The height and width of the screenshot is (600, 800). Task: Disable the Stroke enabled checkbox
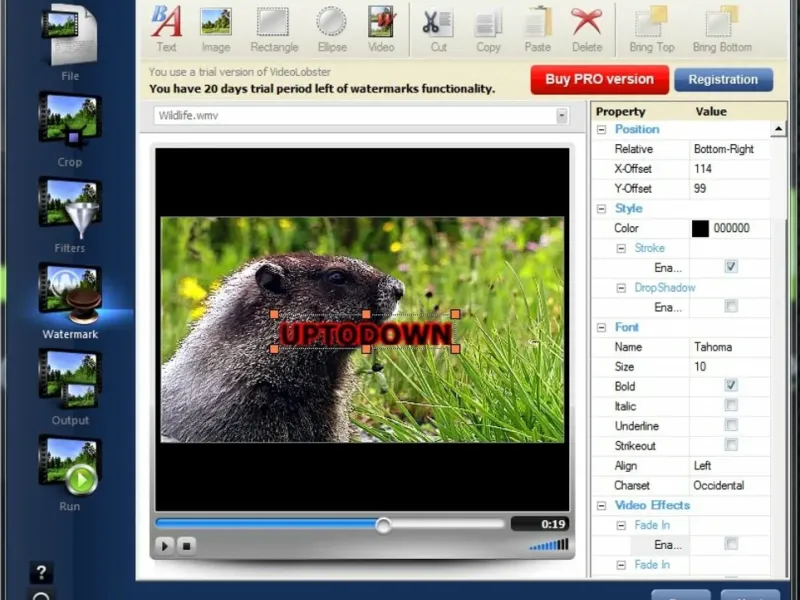coord(731,267)
